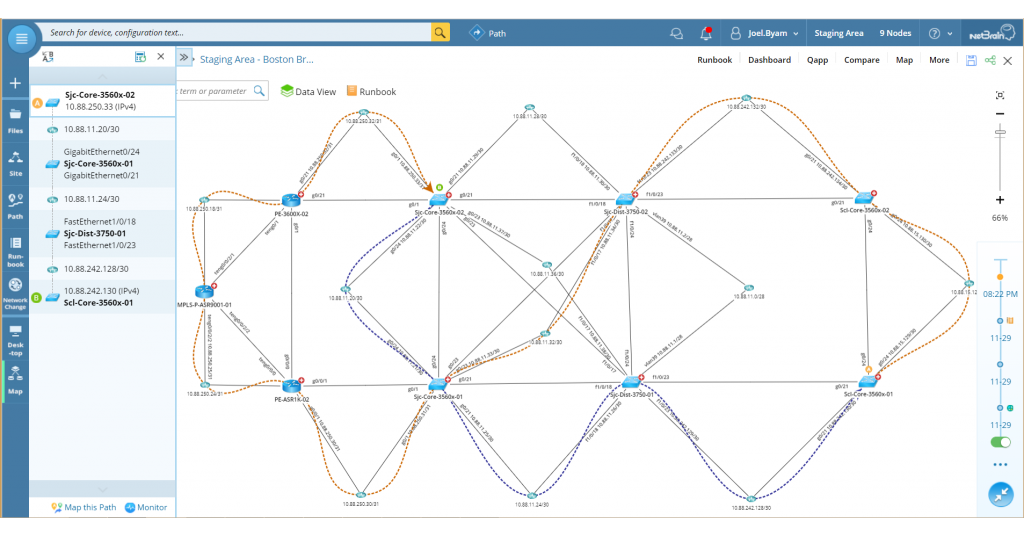1024x536 pixels.
Task: Click the term or parameter search field
Action: point(214,91)
